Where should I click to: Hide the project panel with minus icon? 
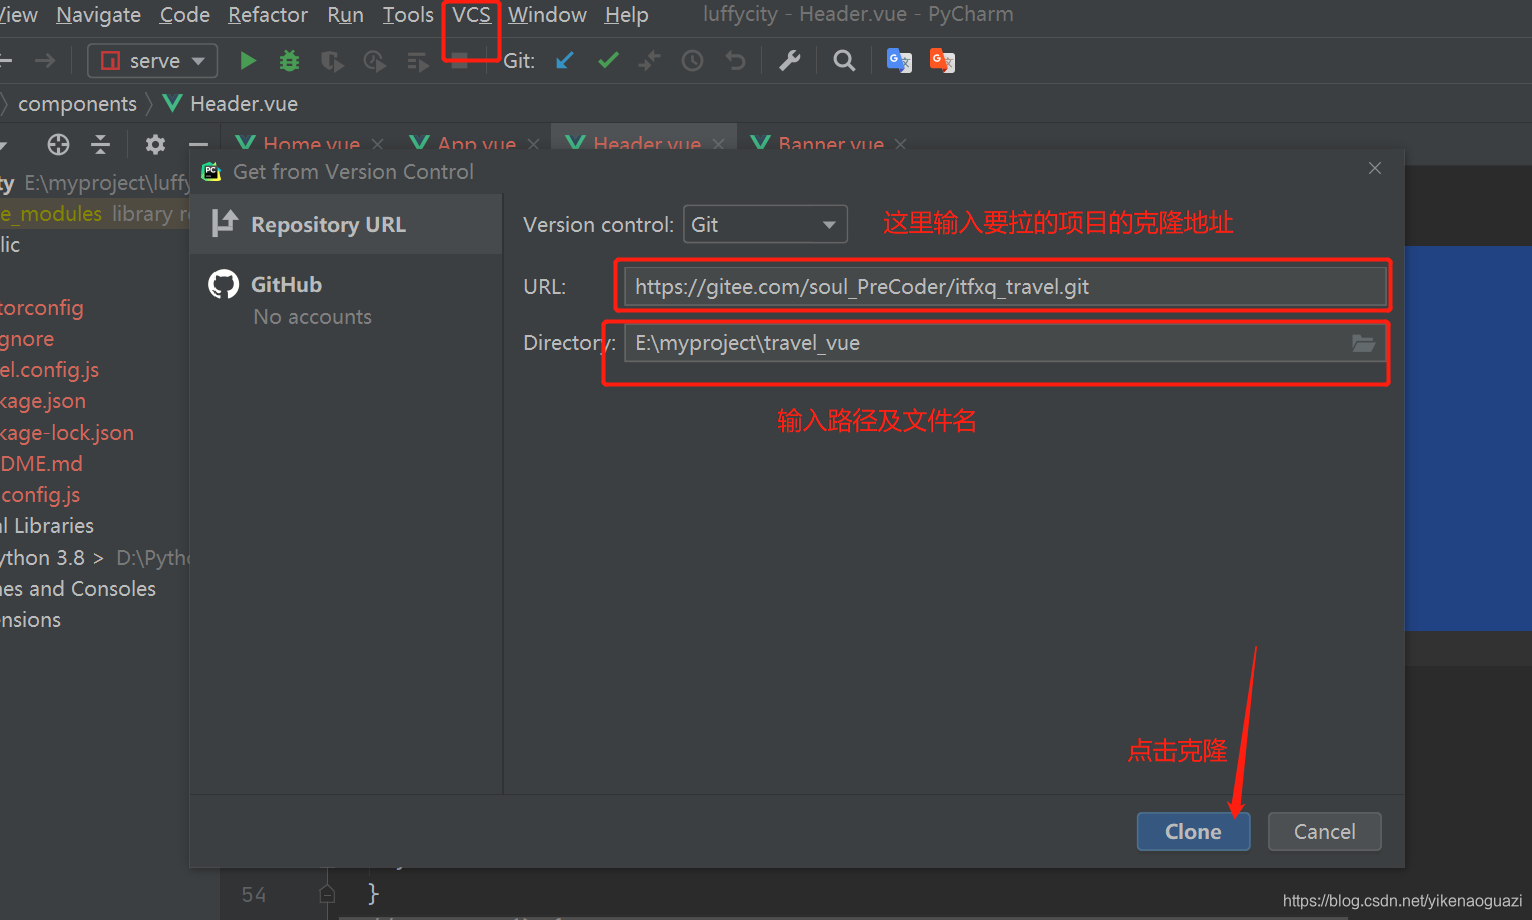[198, 144]
